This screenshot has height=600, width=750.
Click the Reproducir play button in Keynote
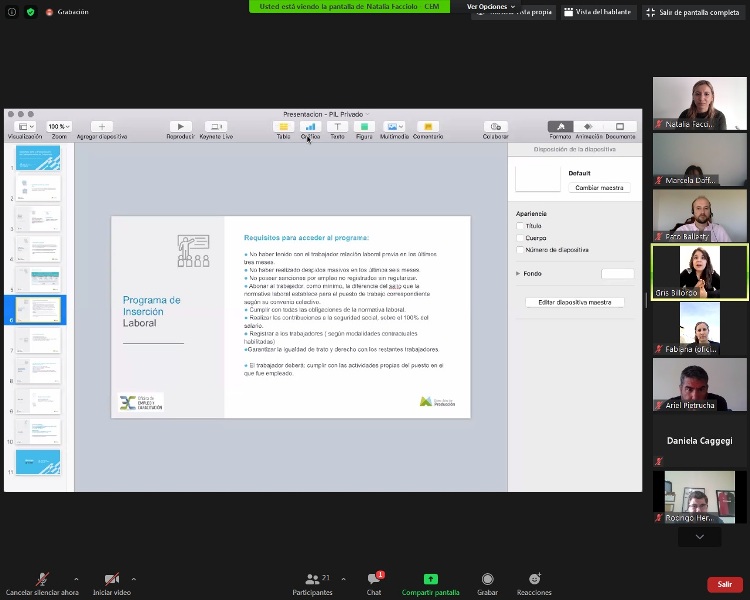pos(180,127)
